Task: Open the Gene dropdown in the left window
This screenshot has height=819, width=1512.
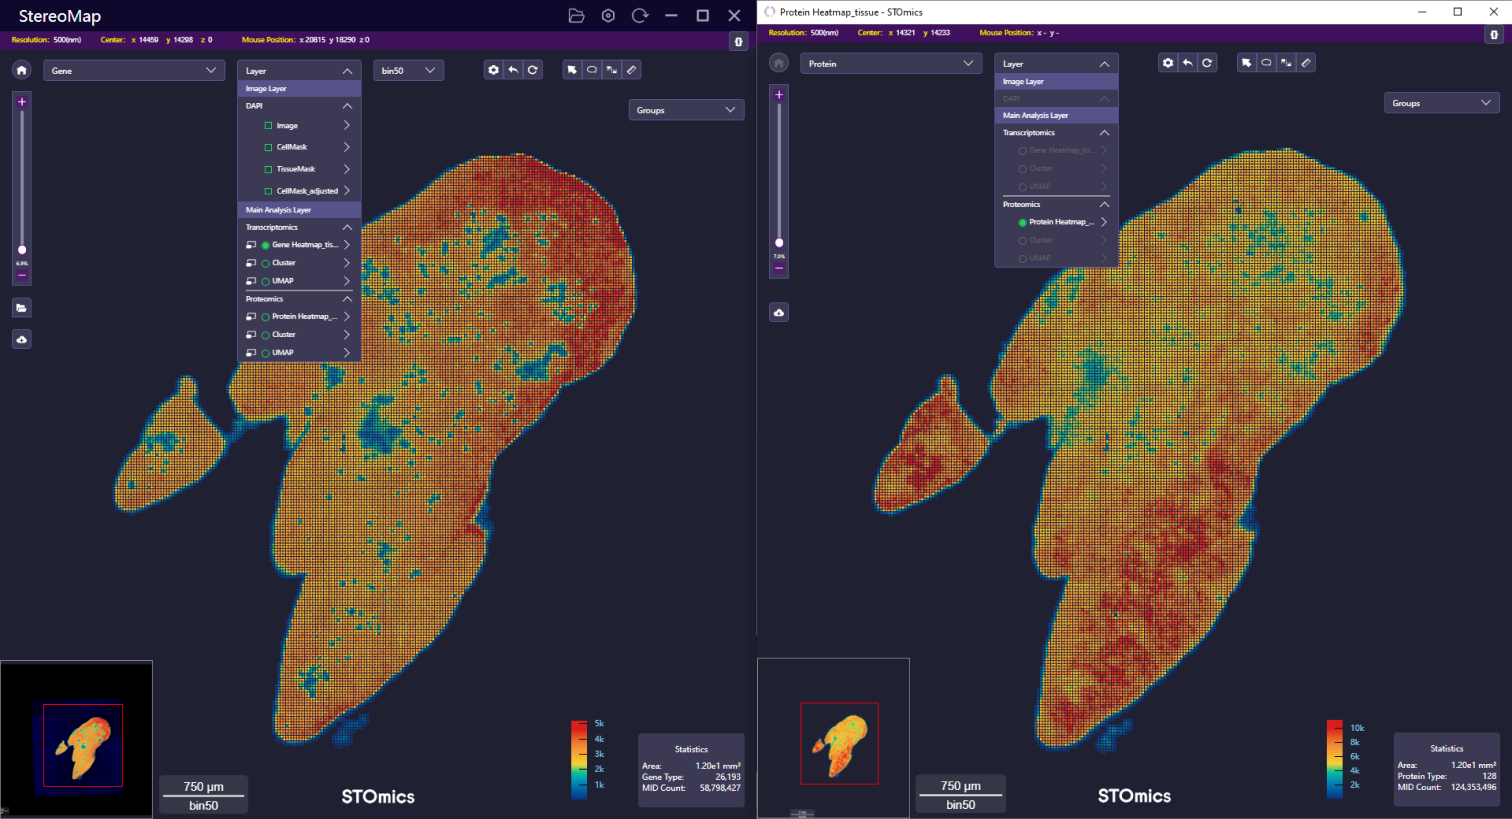Action: pyautogui.click(x=132, y=71)
